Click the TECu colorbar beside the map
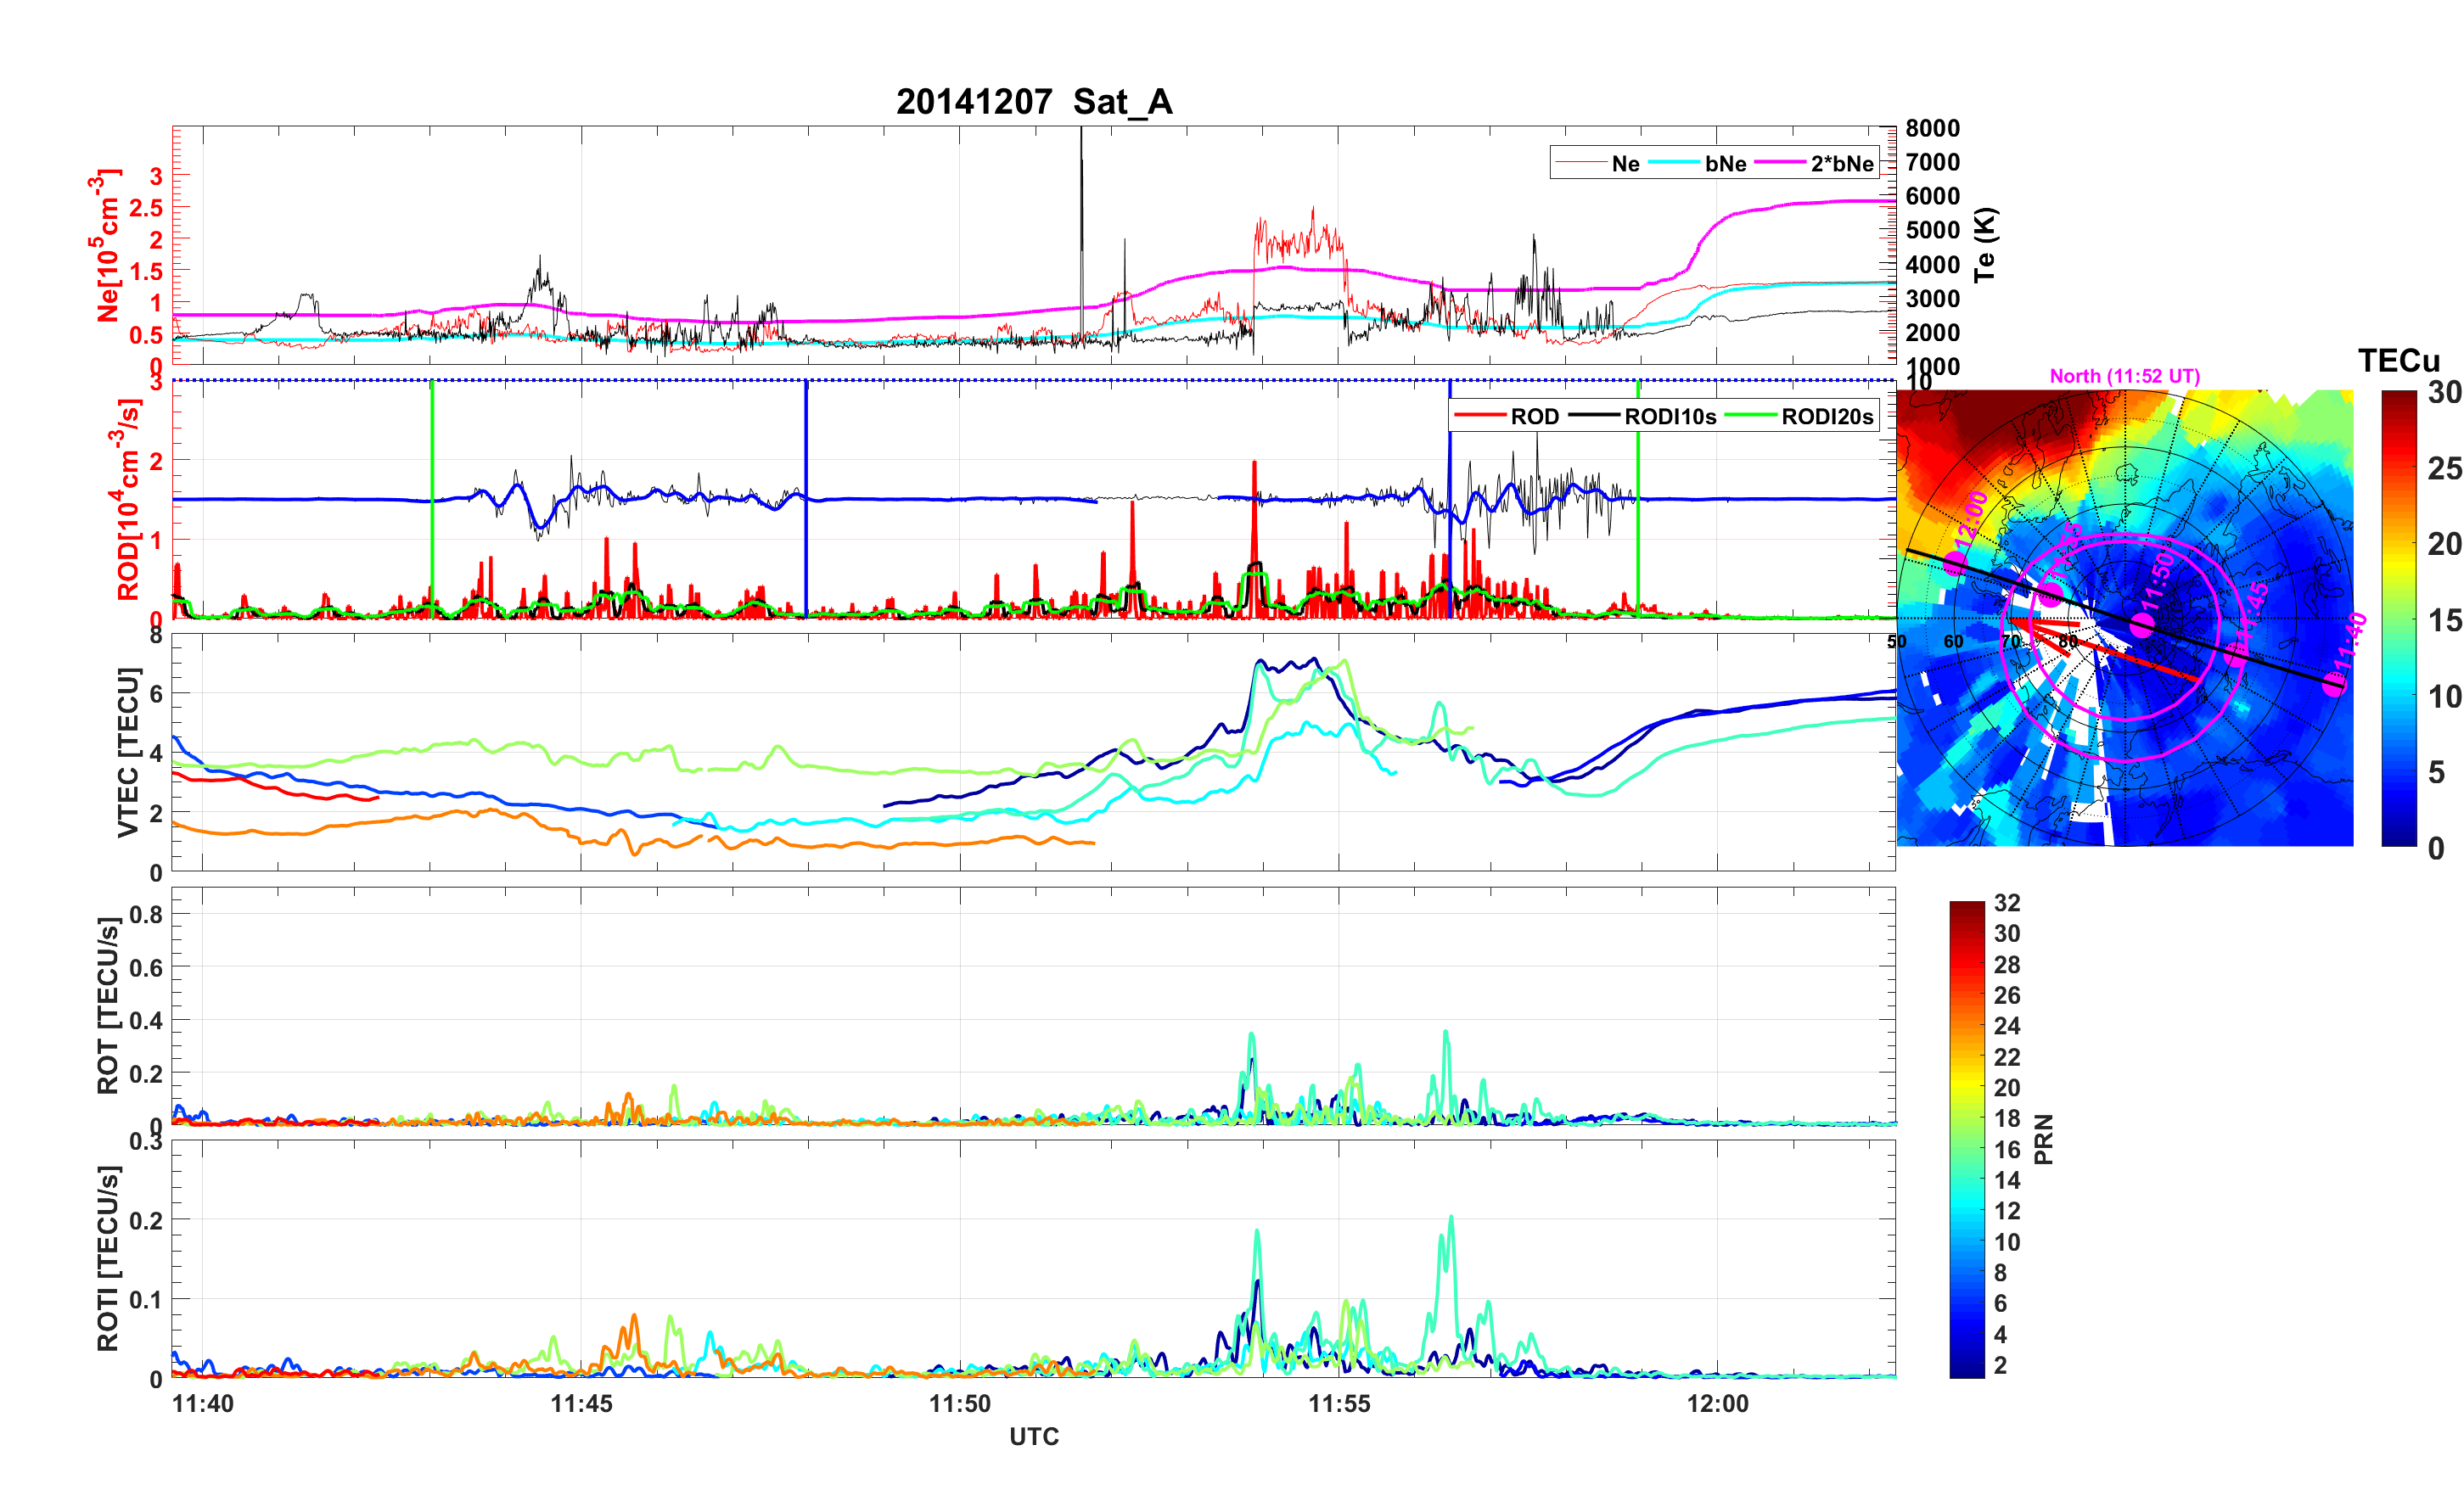 click(2398, 618)
